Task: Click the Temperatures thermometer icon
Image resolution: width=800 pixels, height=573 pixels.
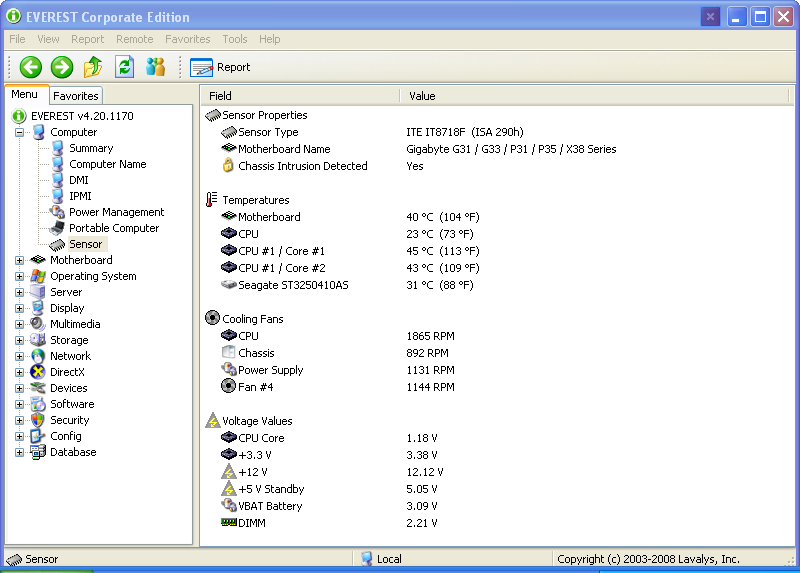Action: point(211,200)
